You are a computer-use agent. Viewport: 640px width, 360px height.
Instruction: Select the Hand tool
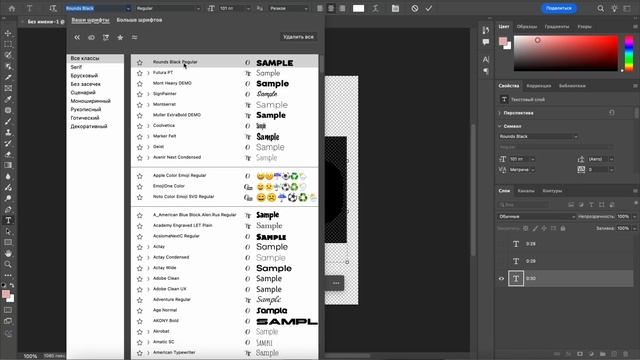(x=8, y=253)
